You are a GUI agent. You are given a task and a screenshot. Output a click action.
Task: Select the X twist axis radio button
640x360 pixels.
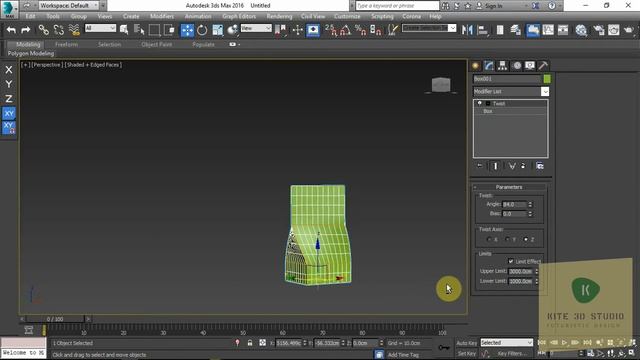pyautogui.click(x=489, y=239)
